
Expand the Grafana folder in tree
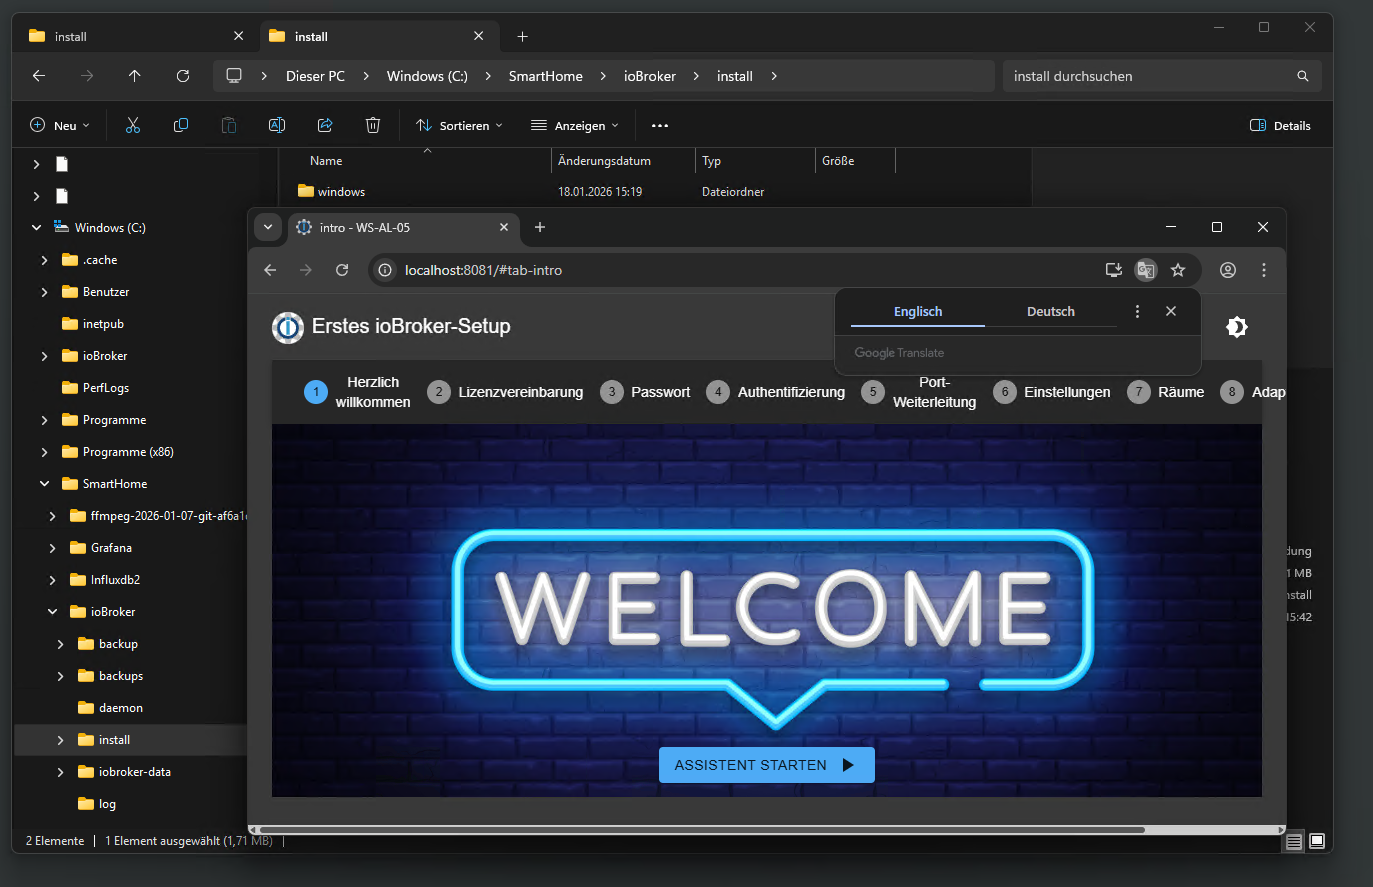click(53, 548)
